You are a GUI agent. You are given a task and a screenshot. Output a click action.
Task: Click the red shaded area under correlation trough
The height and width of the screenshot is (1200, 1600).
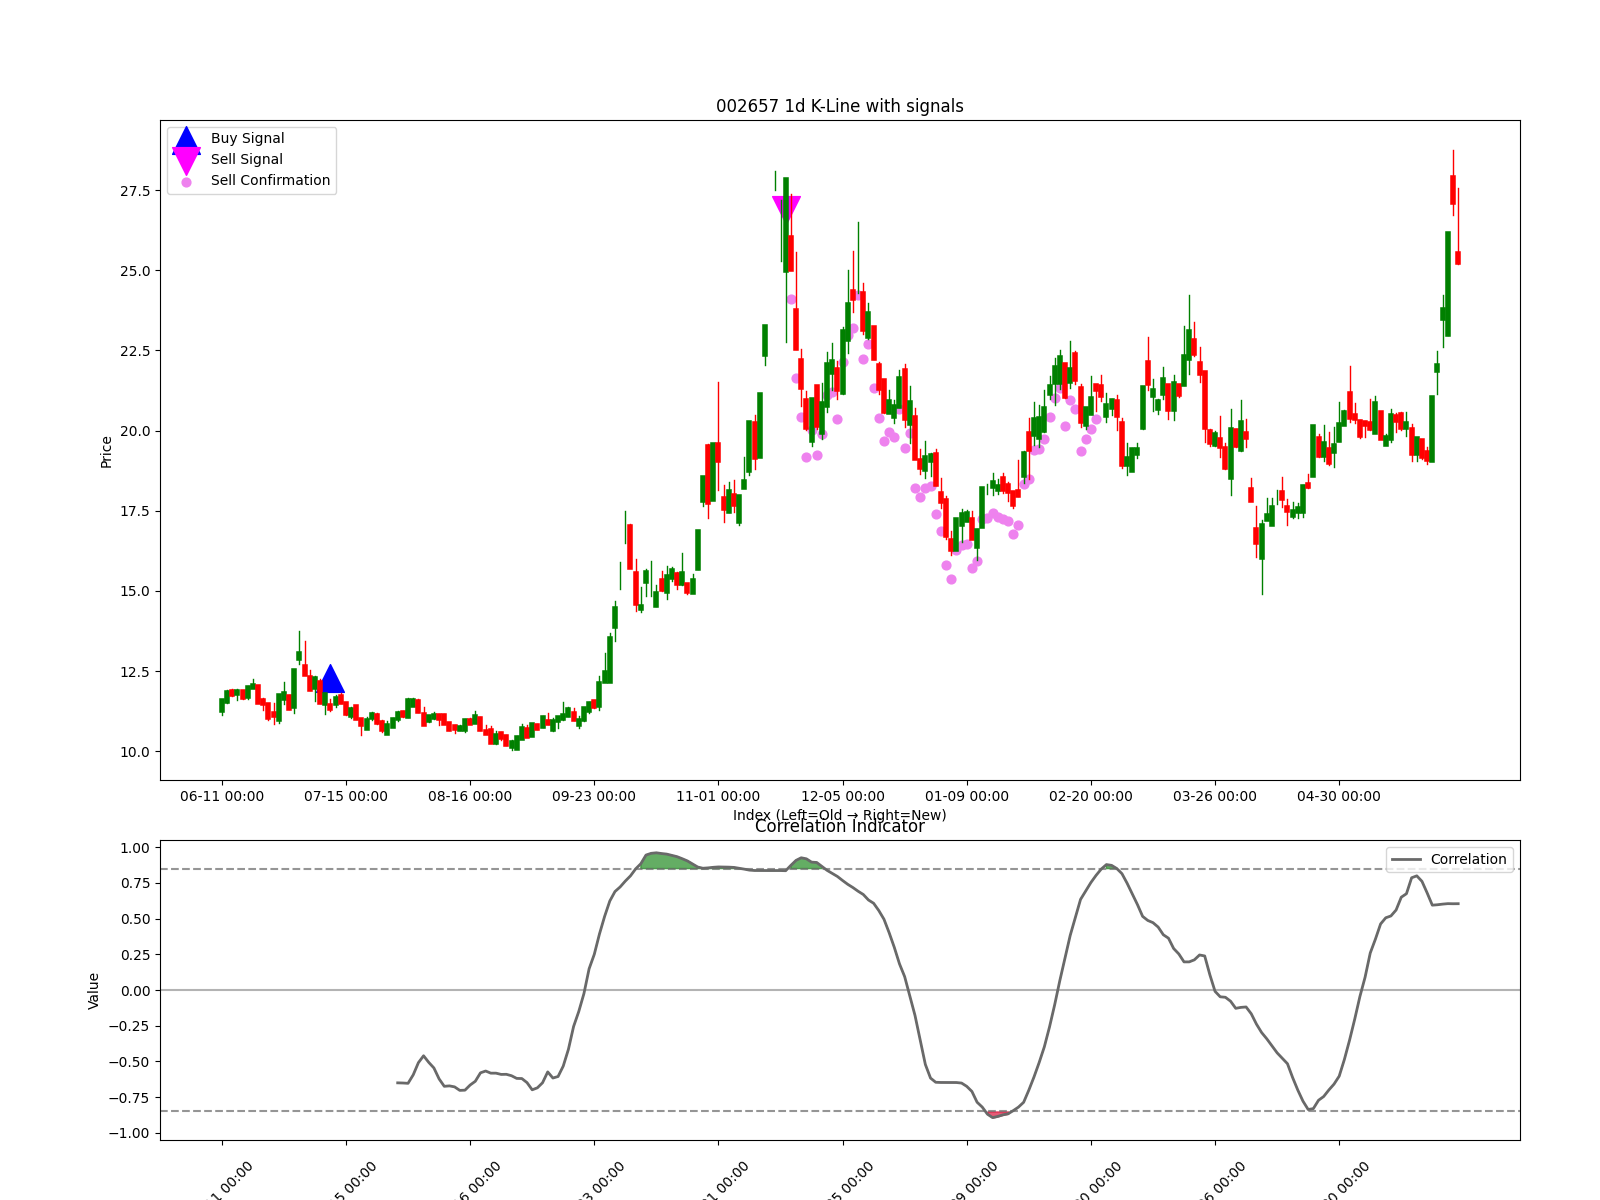pos(997,1113)
